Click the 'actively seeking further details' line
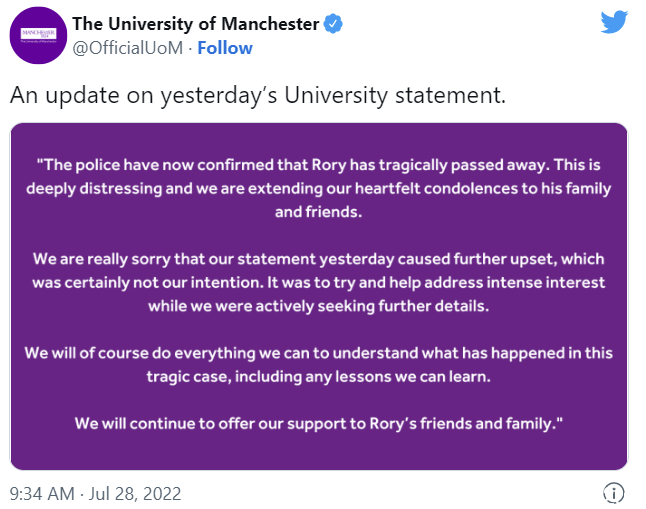The width and height of the screenshot is (646, 509). [x=319, y=306]
